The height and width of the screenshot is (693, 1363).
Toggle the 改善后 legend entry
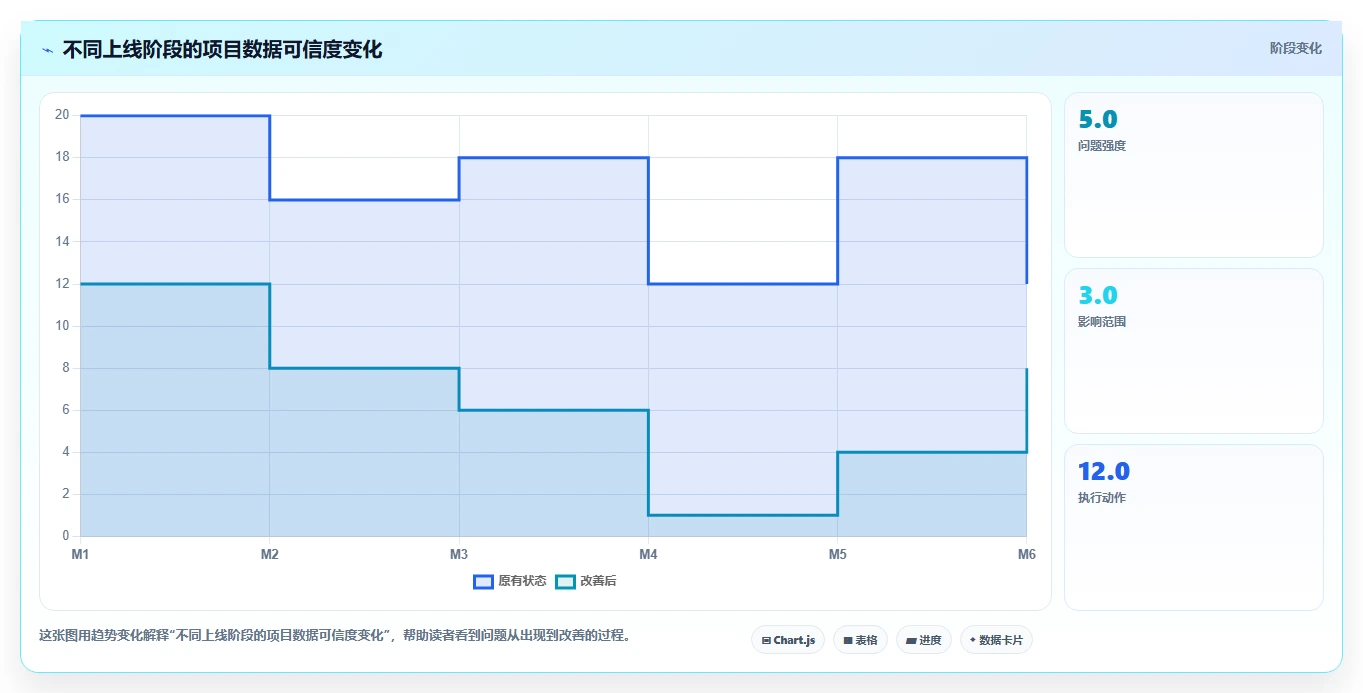click(x=586, y=581)
